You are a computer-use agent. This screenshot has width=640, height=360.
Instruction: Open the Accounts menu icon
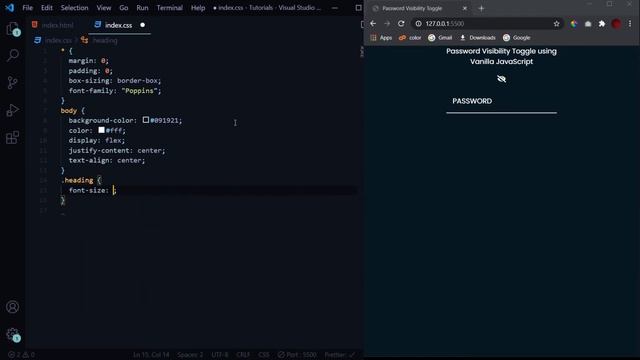(x=13, y=307)
